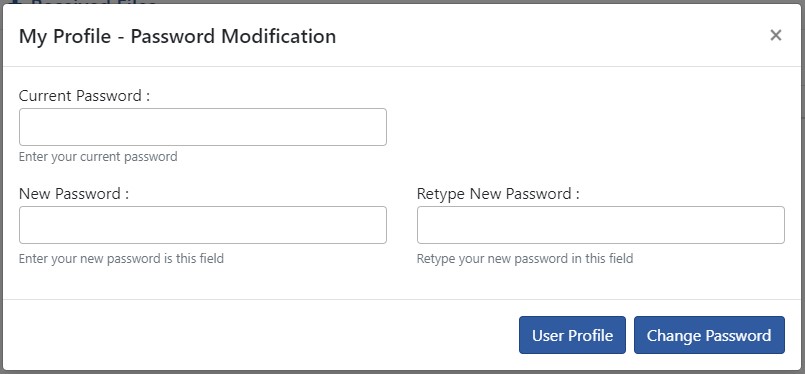Go back via the User Profile button
The width and height of the screenshot is (805, 374).
click(x=572, y=335)
